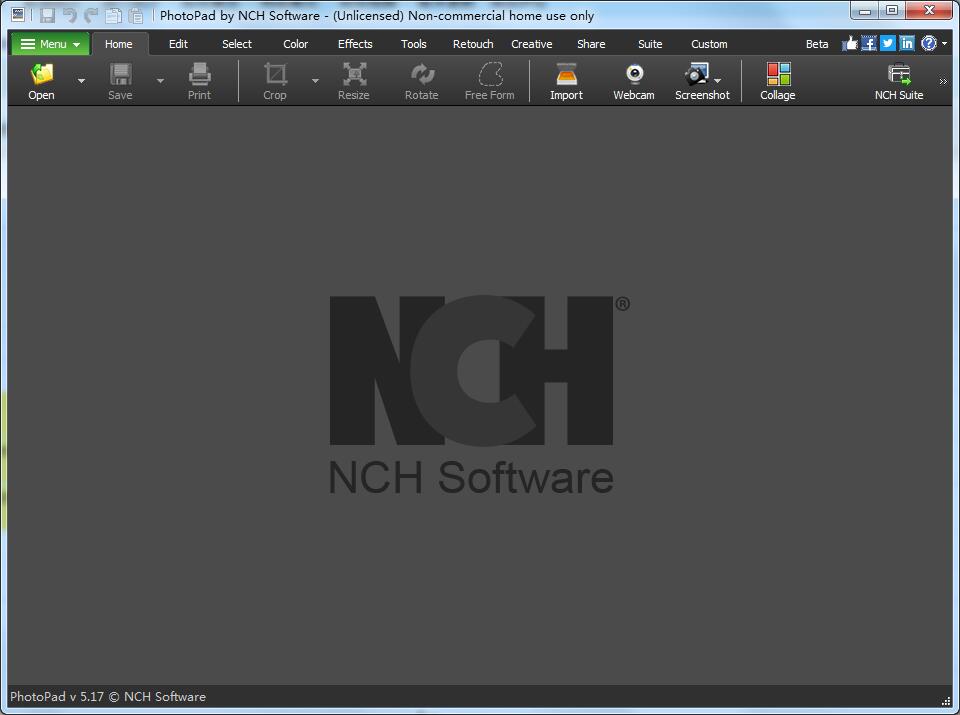The height and width of the screenshot is (715, 960).
Task: Switch to the Tools tab
Action: (x=414, y=44)
